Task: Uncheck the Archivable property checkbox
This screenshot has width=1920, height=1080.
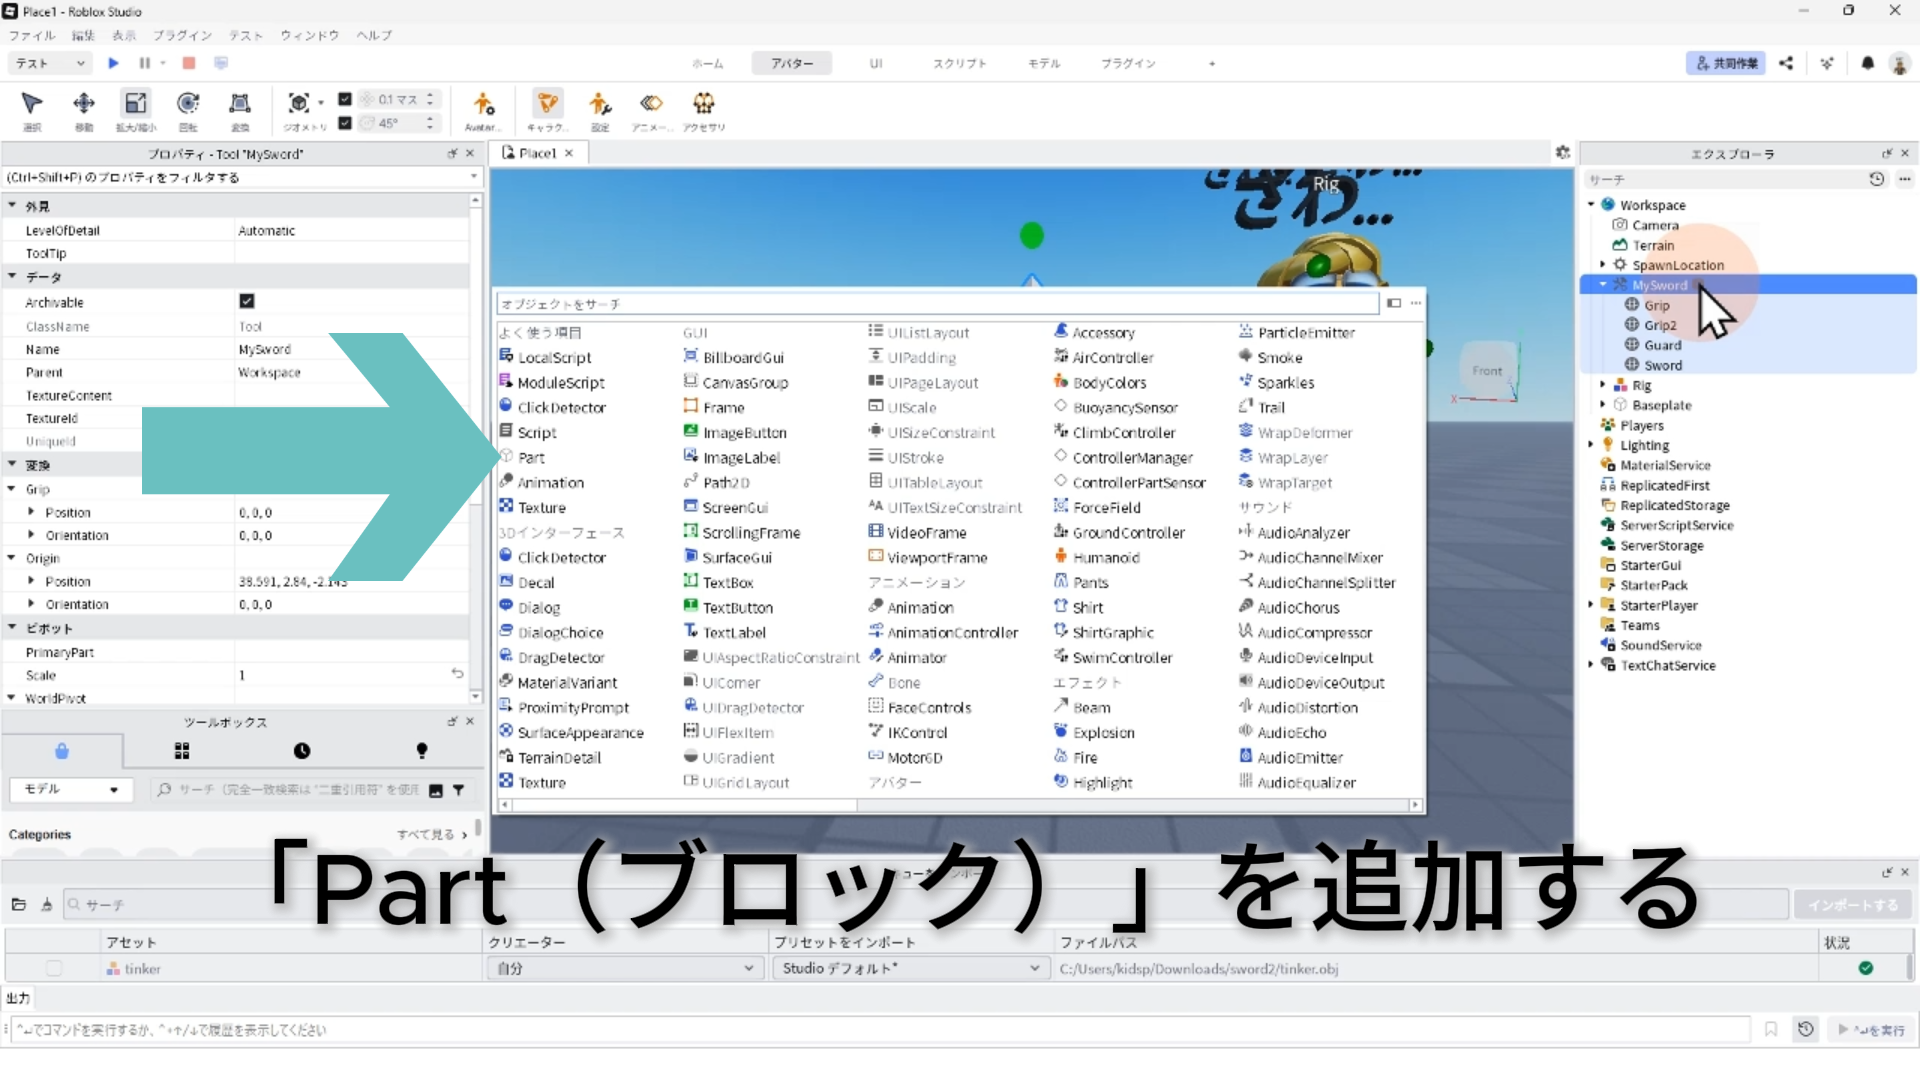Action: (x=247, y=301)
